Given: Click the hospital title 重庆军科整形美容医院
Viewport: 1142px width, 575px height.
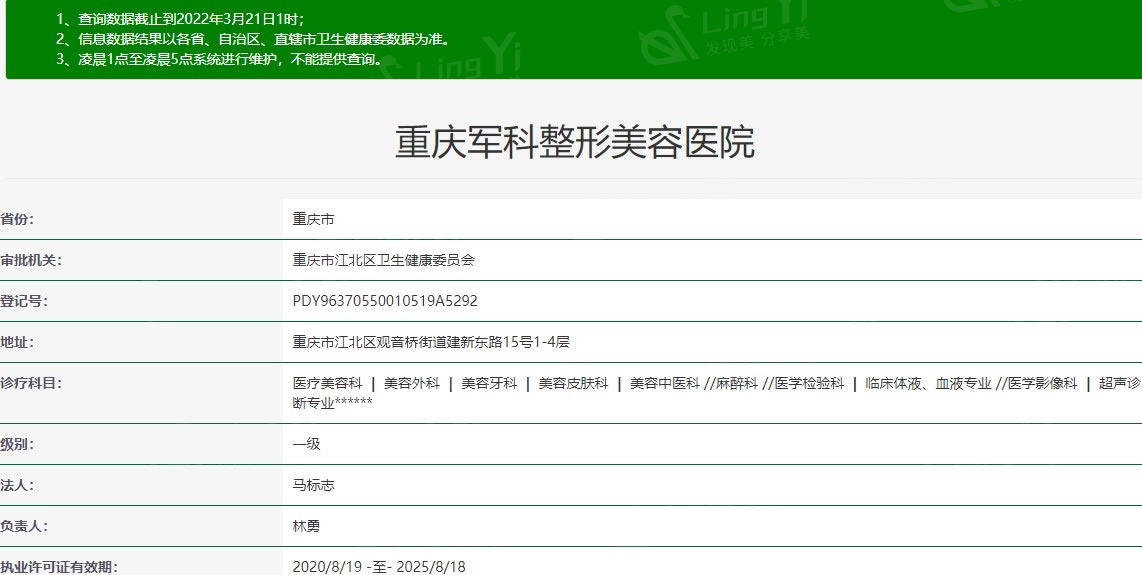Looking at the screenshot, I should [574, 142].
